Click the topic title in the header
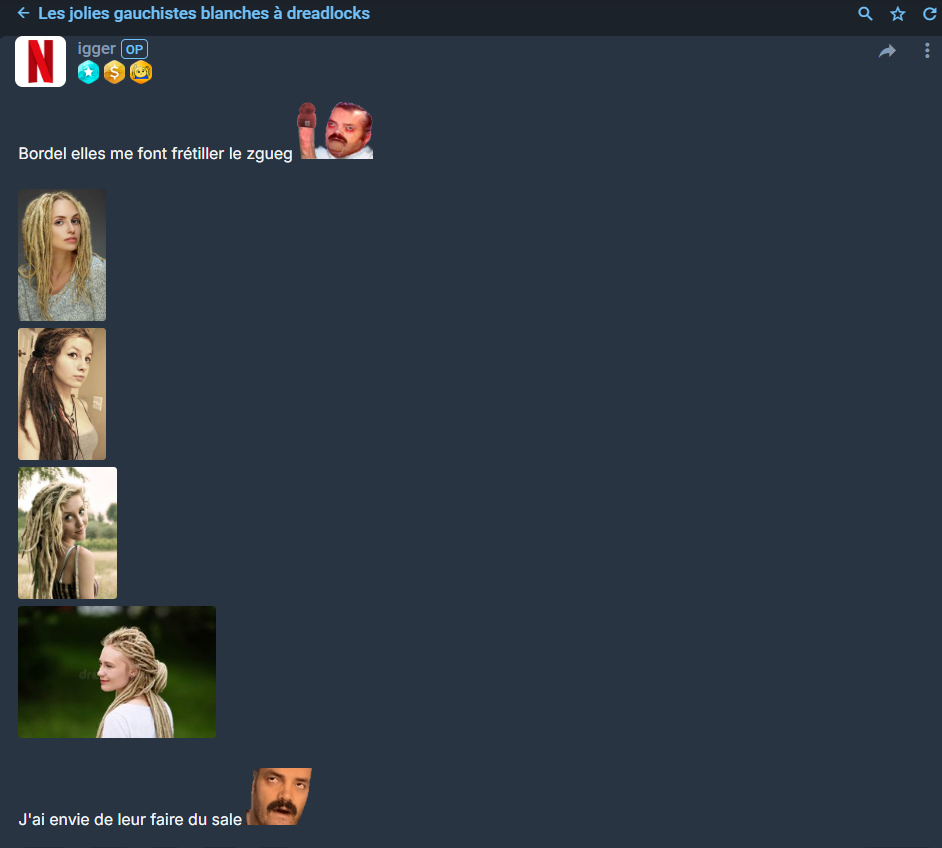 pos(204,13)
